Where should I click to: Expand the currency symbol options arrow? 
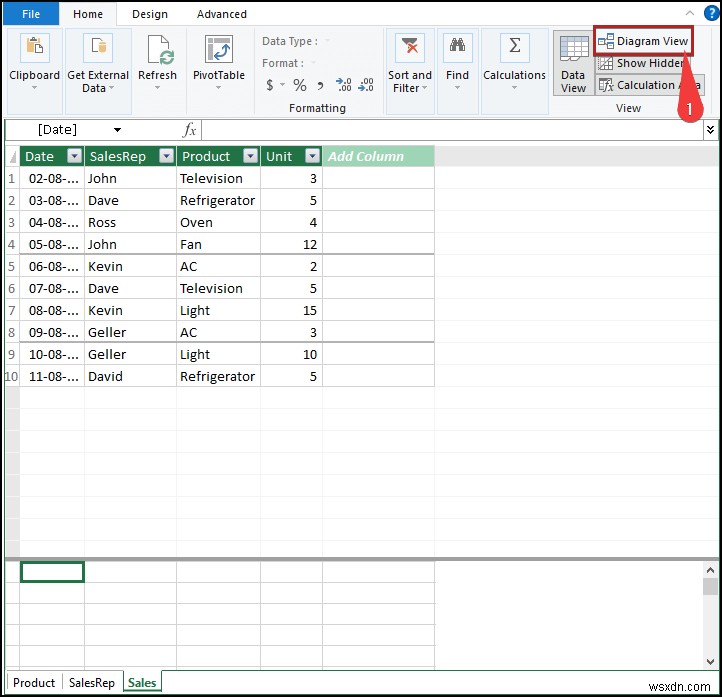click(x=282, y=85)
